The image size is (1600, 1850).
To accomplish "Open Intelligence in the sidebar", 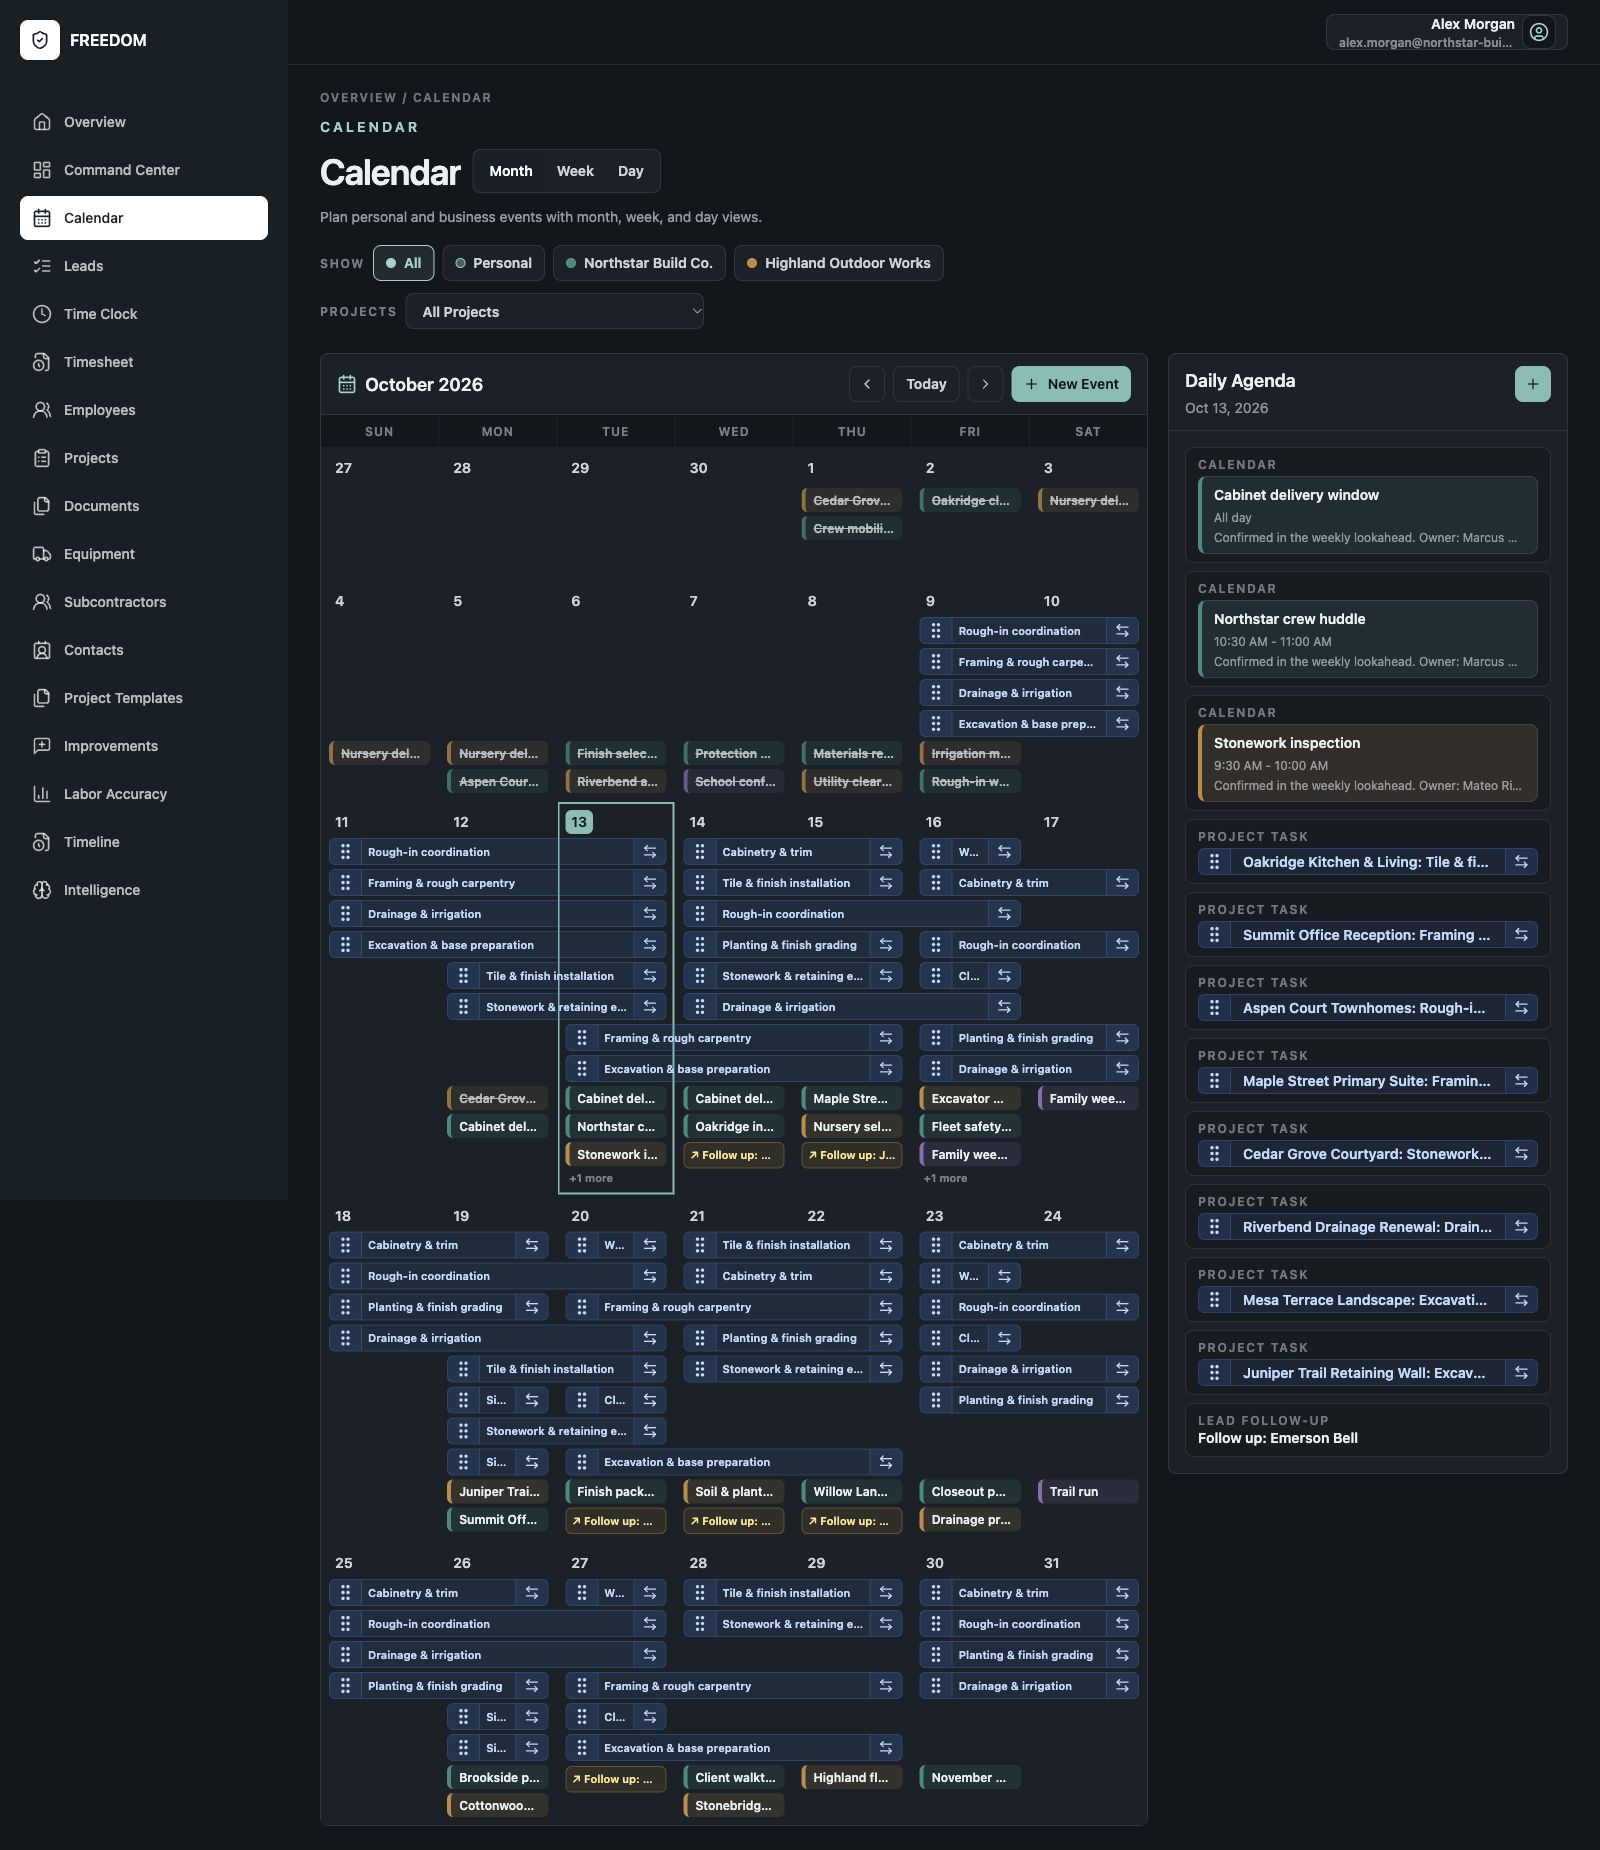I will coord(144,890).
